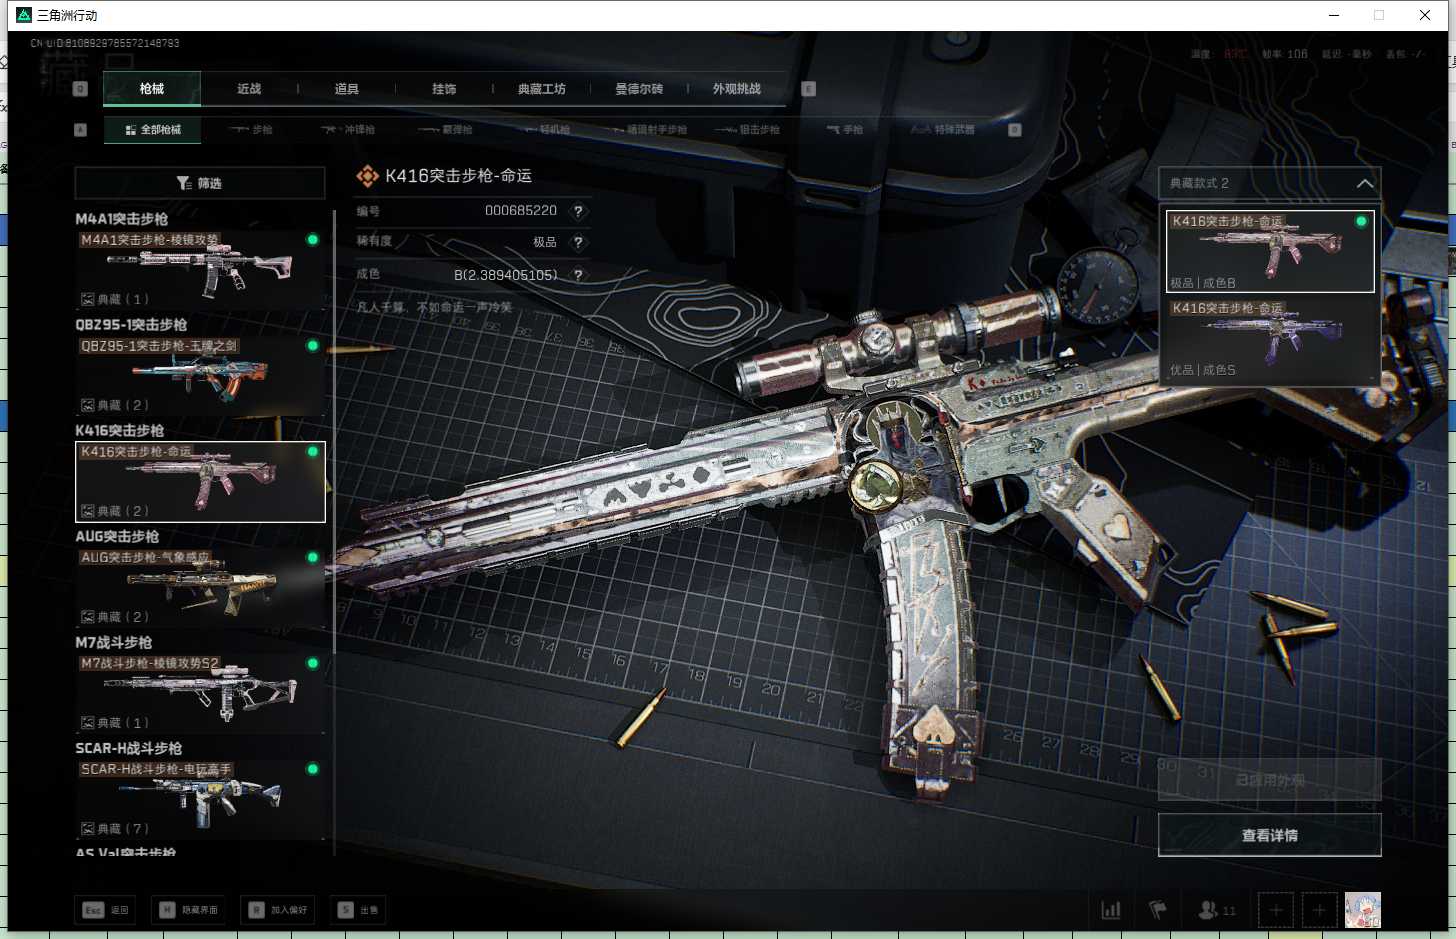The width and height of the screenshot is (1456, 939).
Task: Click the 隐藏界面 hide interface button
Action: [x=189, y=910]
